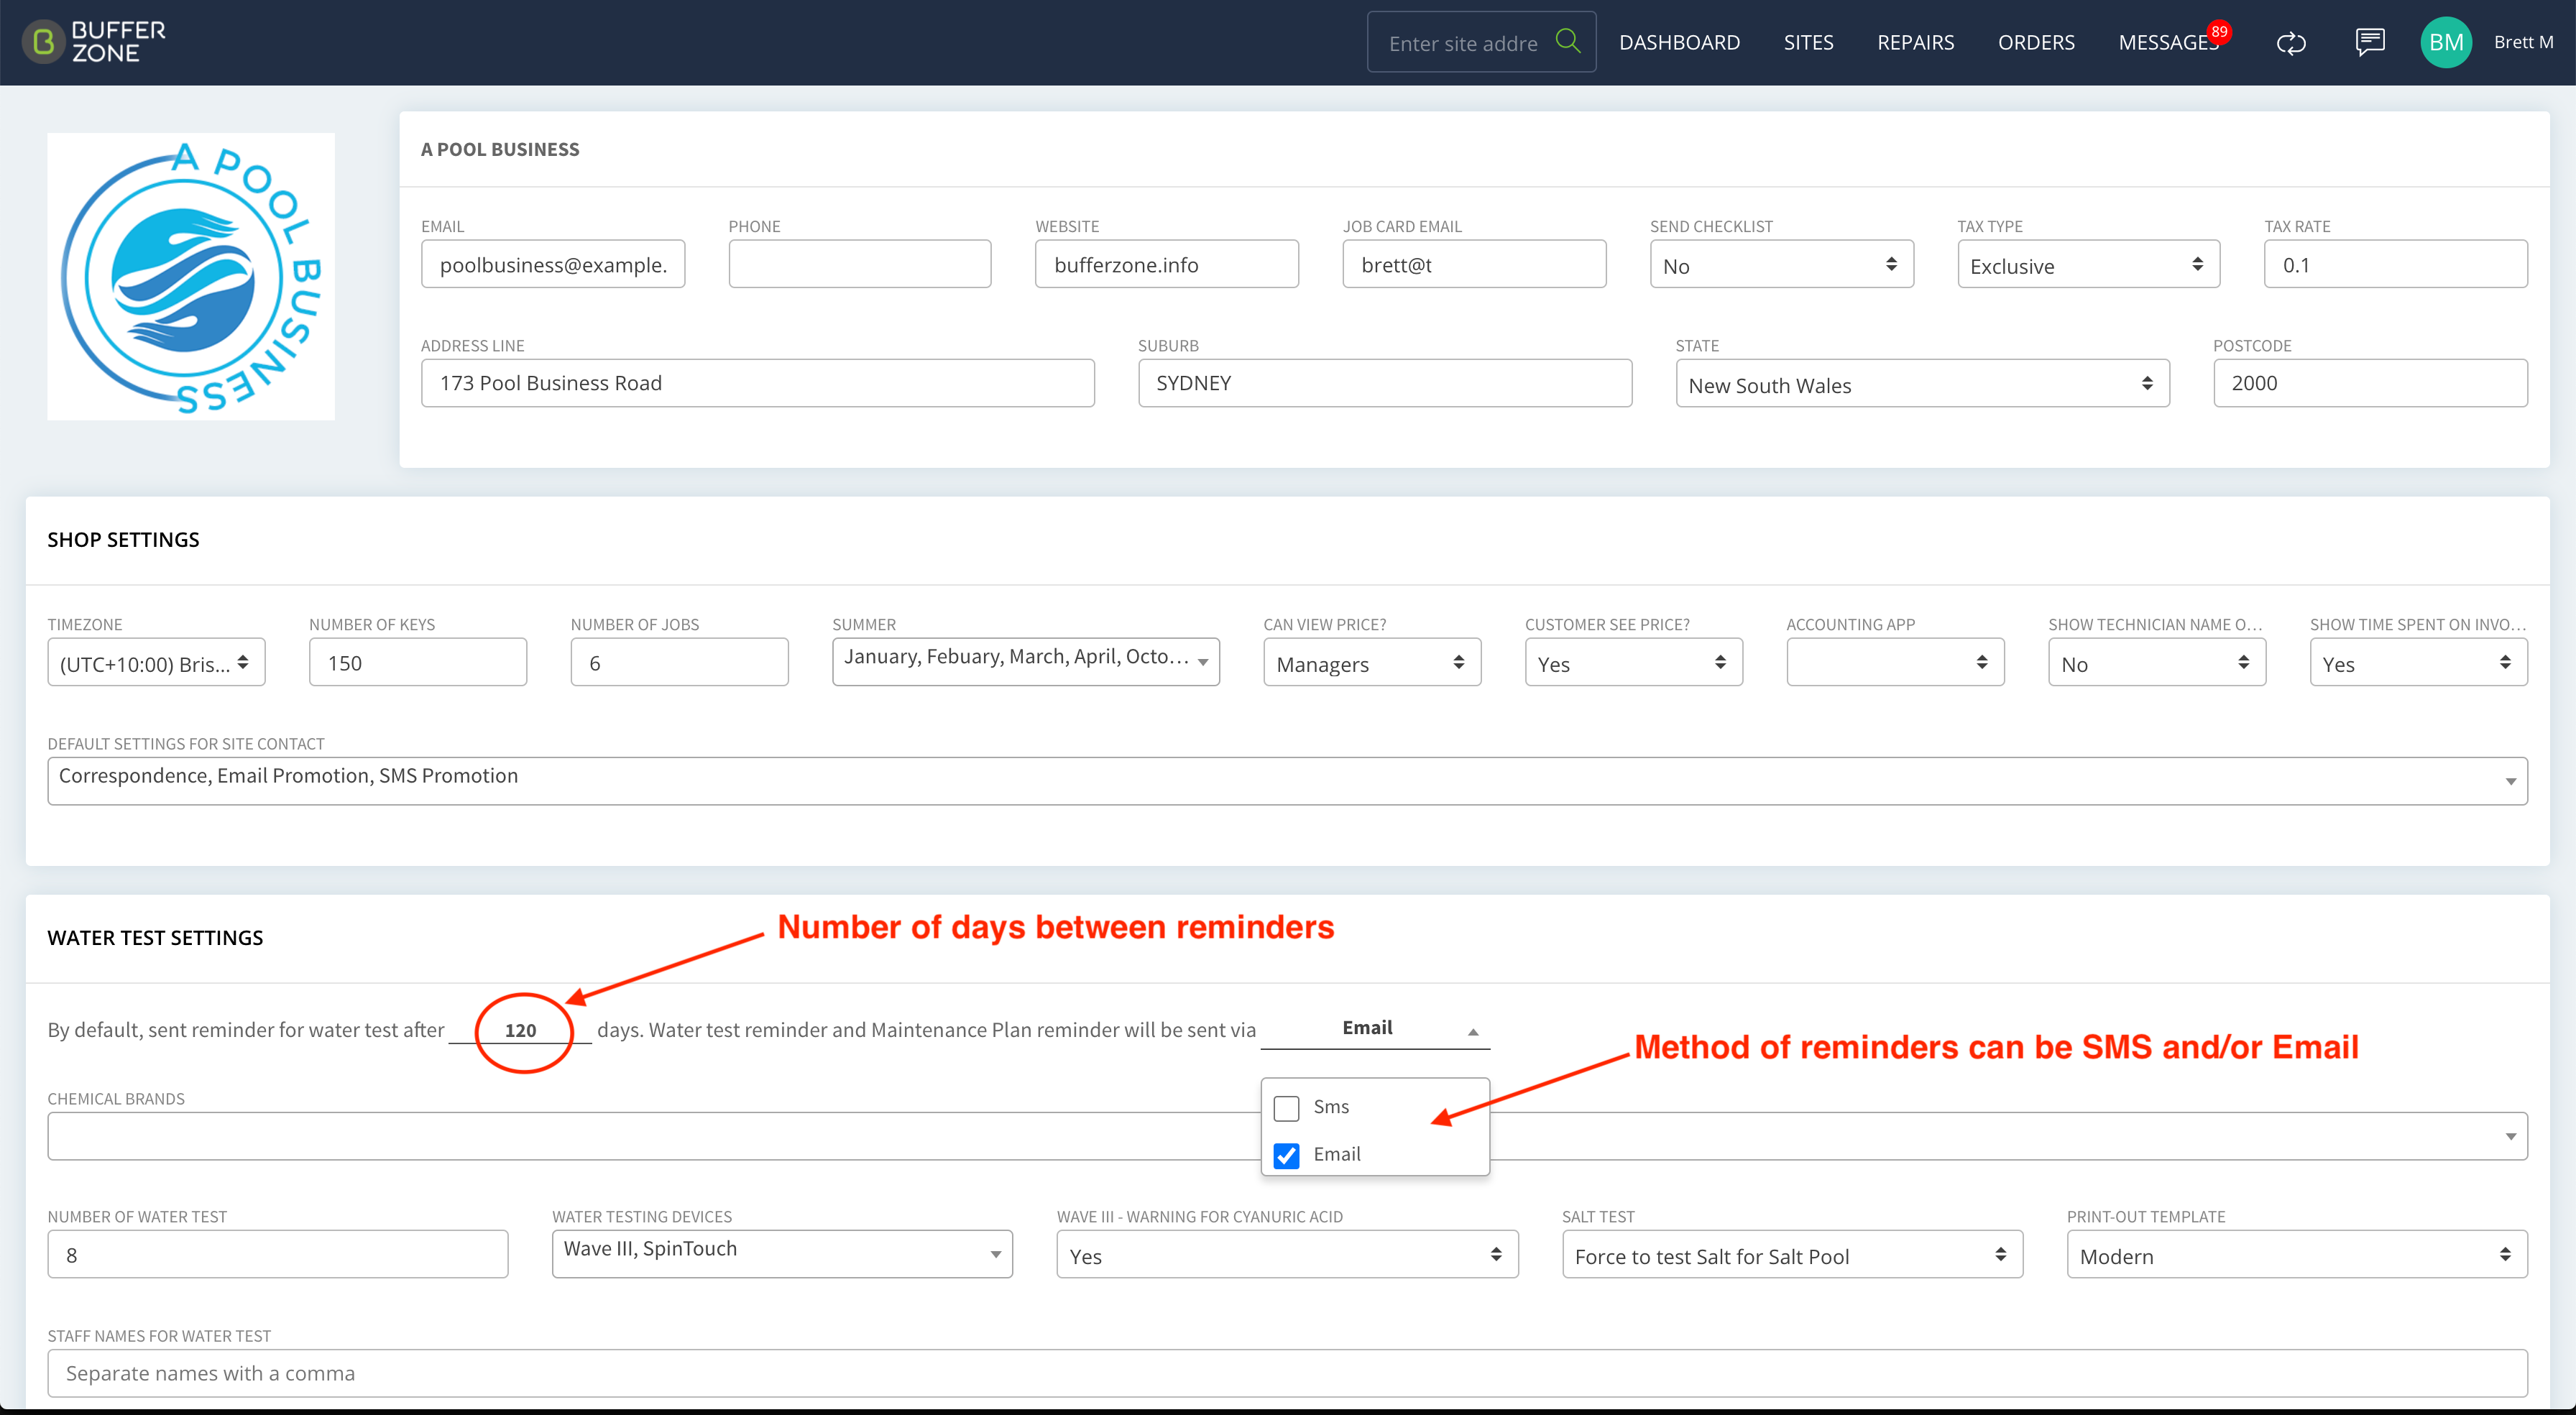Open the Print-Out Template dropdown
Screen dimensions: 2576x1415
pos(2297,1255)
